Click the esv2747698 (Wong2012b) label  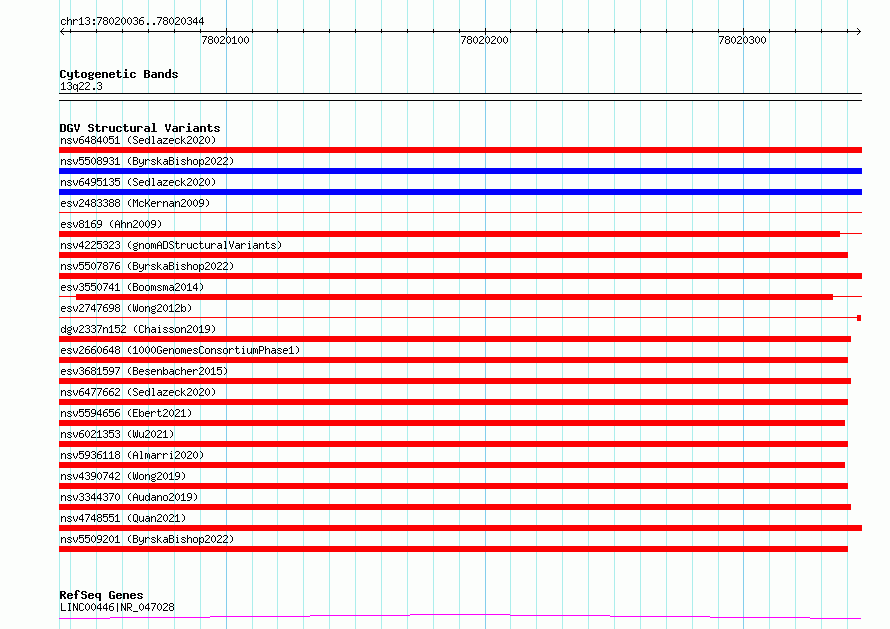coord(126,308)
